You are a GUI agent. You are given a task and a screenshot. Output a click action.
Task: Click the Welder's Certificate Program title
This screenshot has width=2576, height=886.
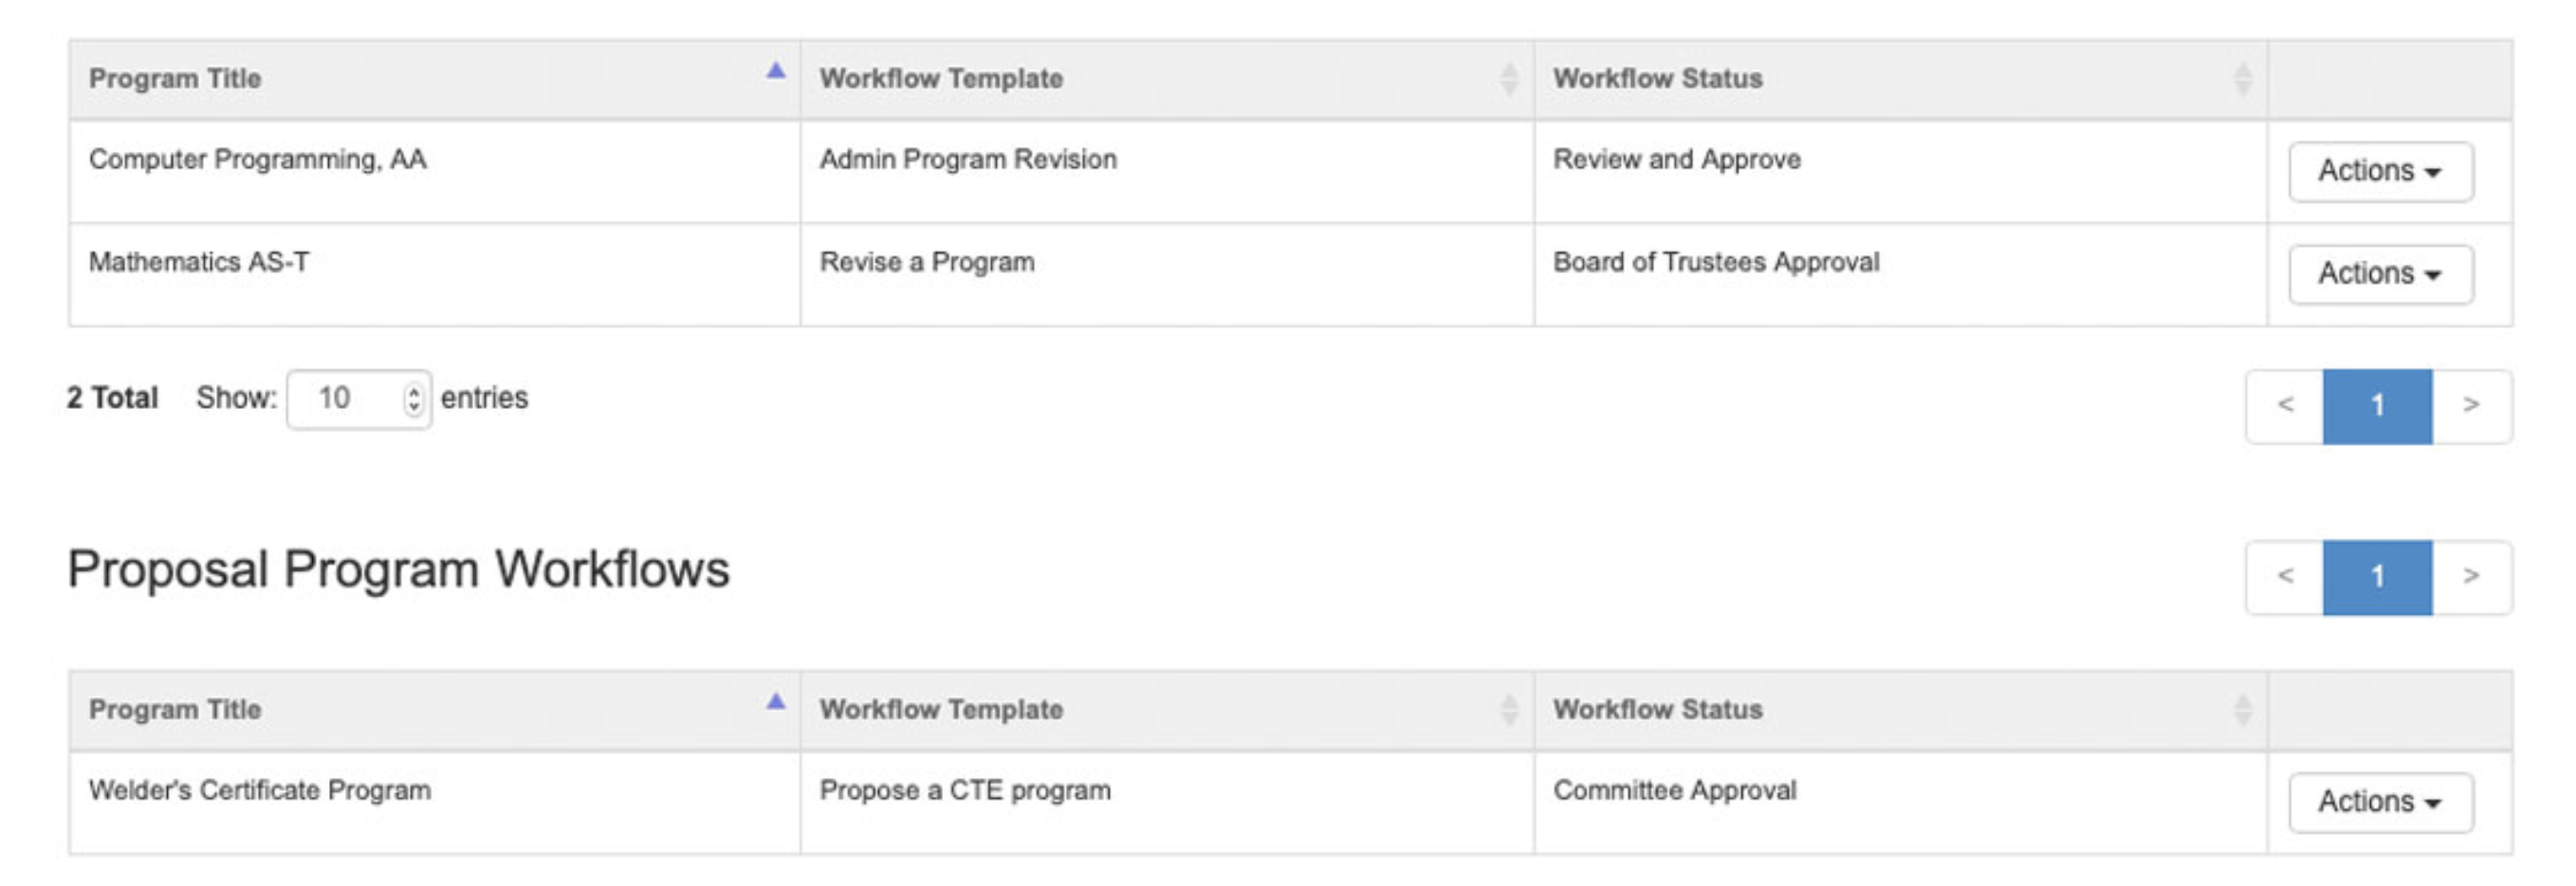point(260,791)
